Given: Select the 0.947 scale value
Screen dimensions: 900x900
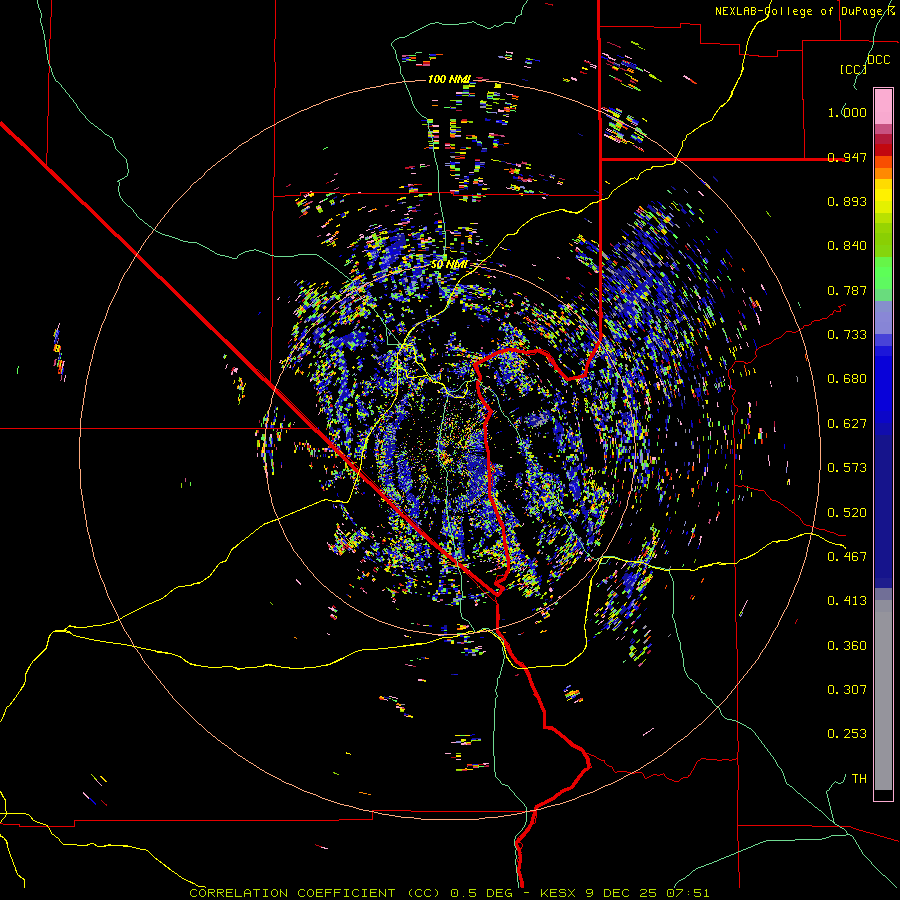Looking at the screenshot, I should click(x=847, y=157).
